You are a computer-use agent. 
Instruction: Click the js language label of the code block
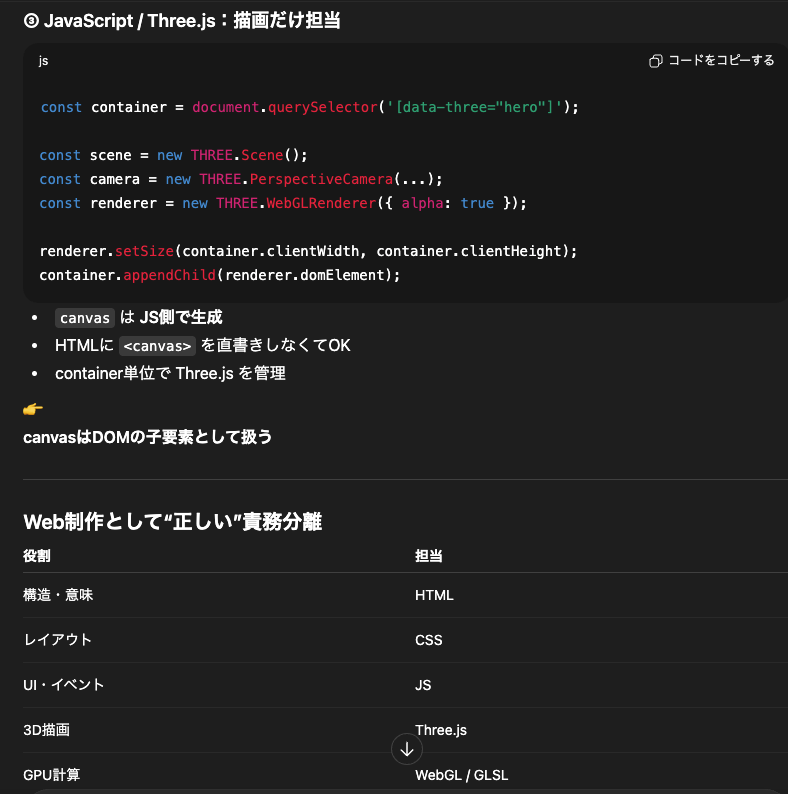(44, 61)
